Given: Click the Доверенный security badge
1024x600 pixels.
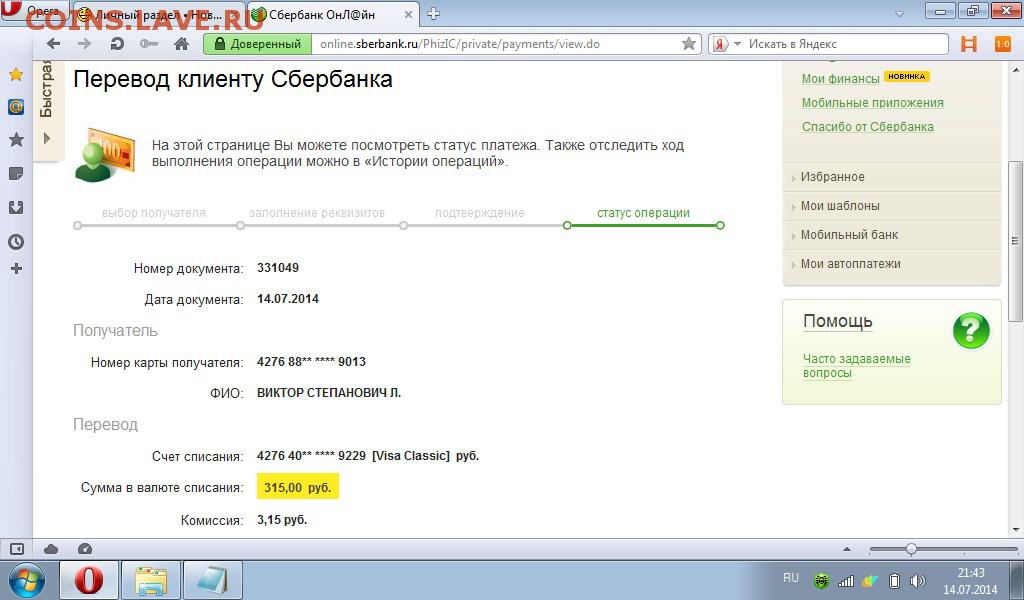Looking at the screenshot, I should [x=258, y=44].
